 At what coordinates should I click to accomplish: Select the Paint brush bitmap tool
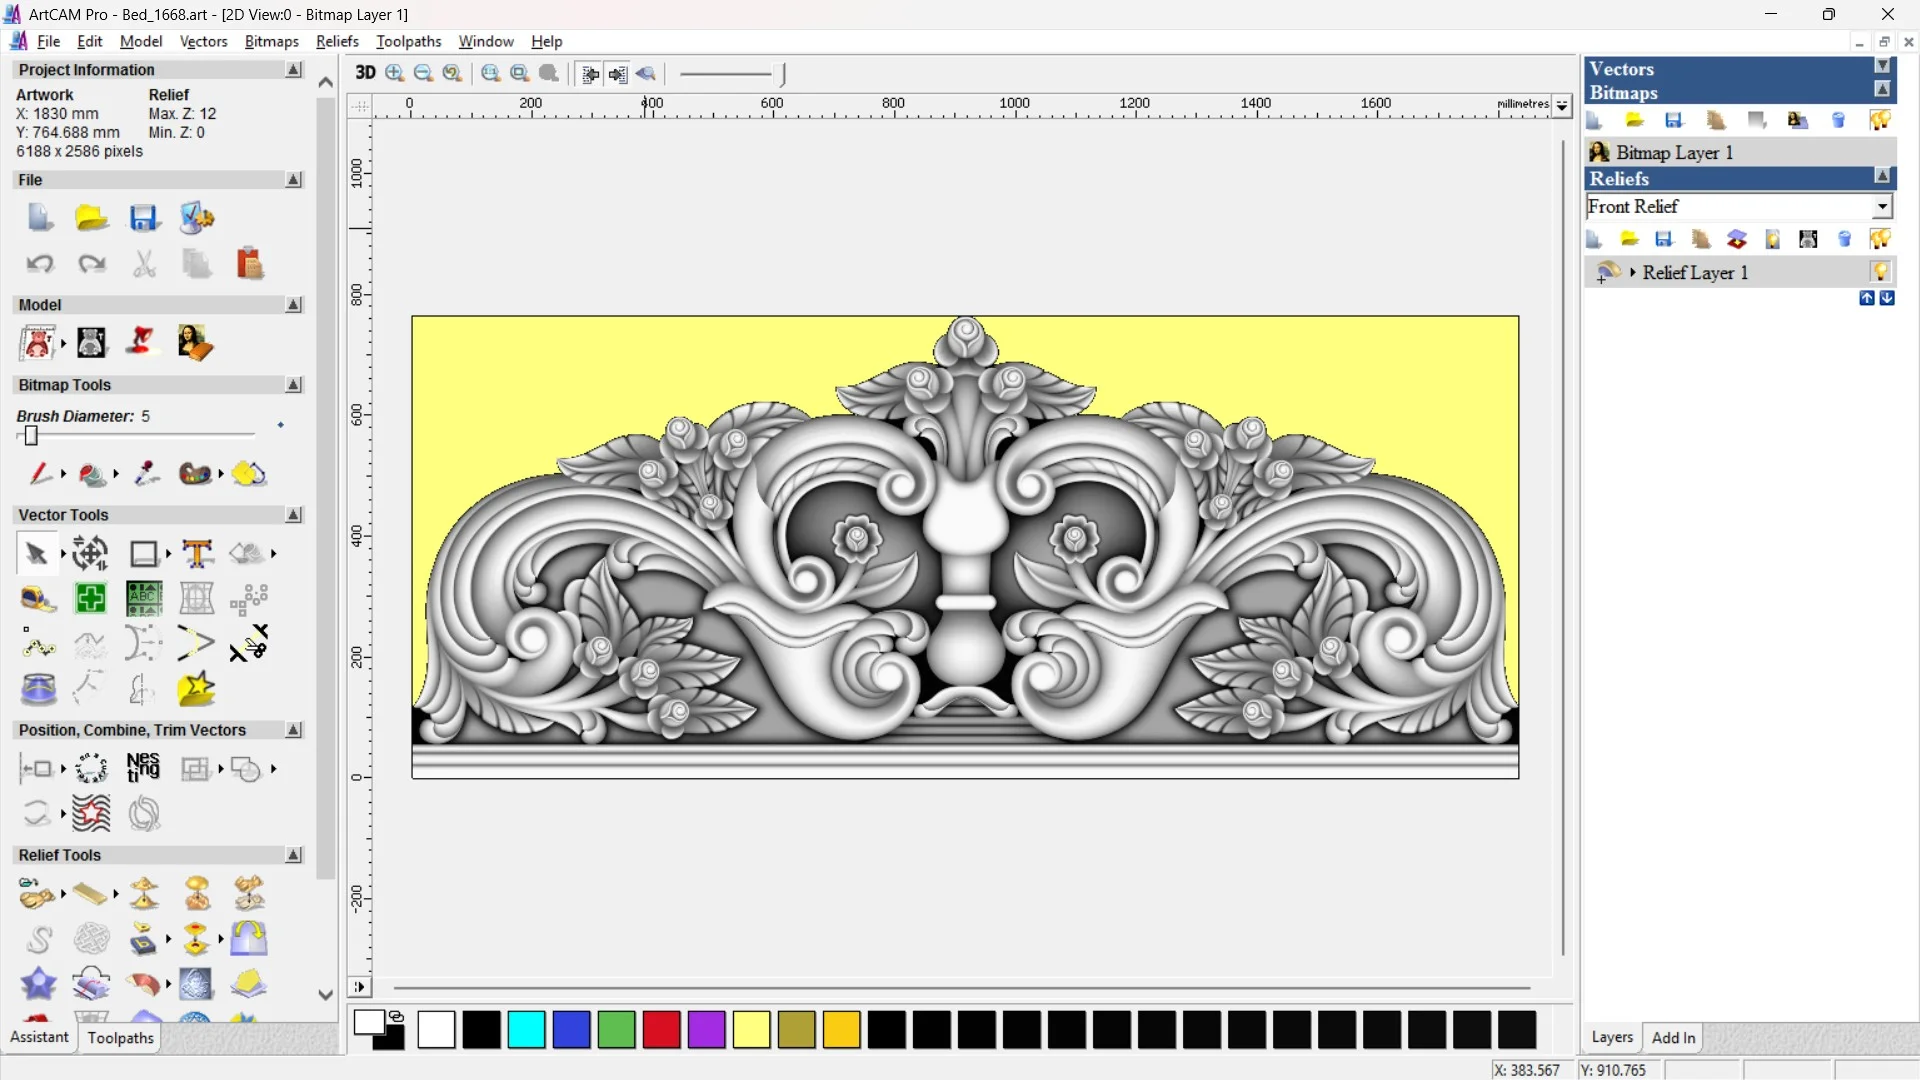click(39, 473)
